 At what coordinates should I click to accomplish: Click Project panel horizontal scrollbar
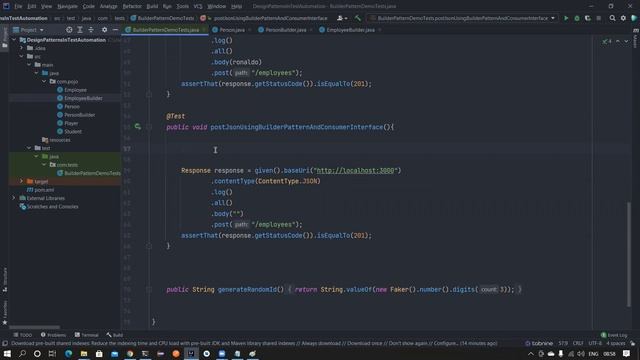tap(34, 327)
